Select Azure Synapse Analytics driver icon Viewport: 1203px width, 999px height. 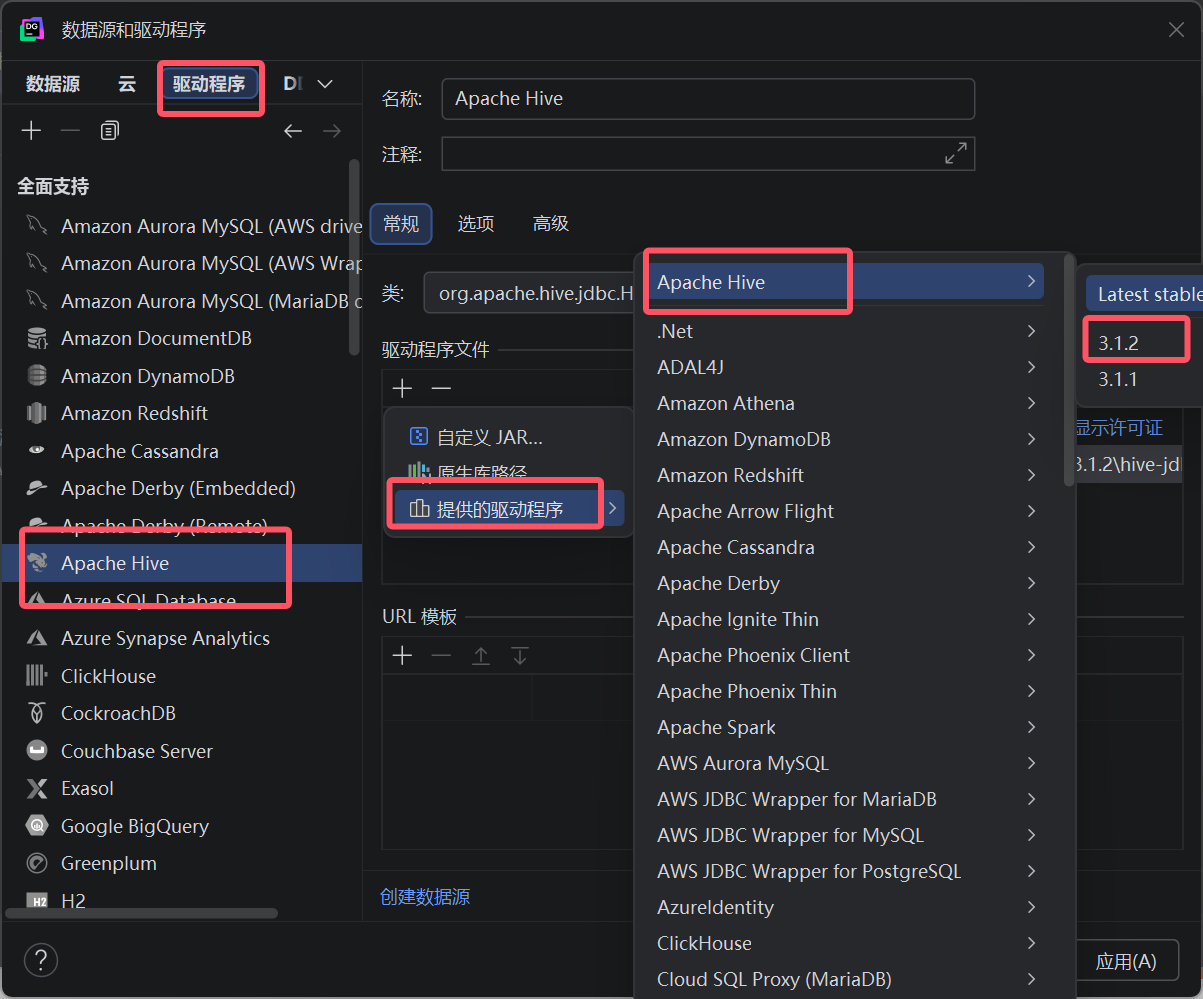pos(37,638)
